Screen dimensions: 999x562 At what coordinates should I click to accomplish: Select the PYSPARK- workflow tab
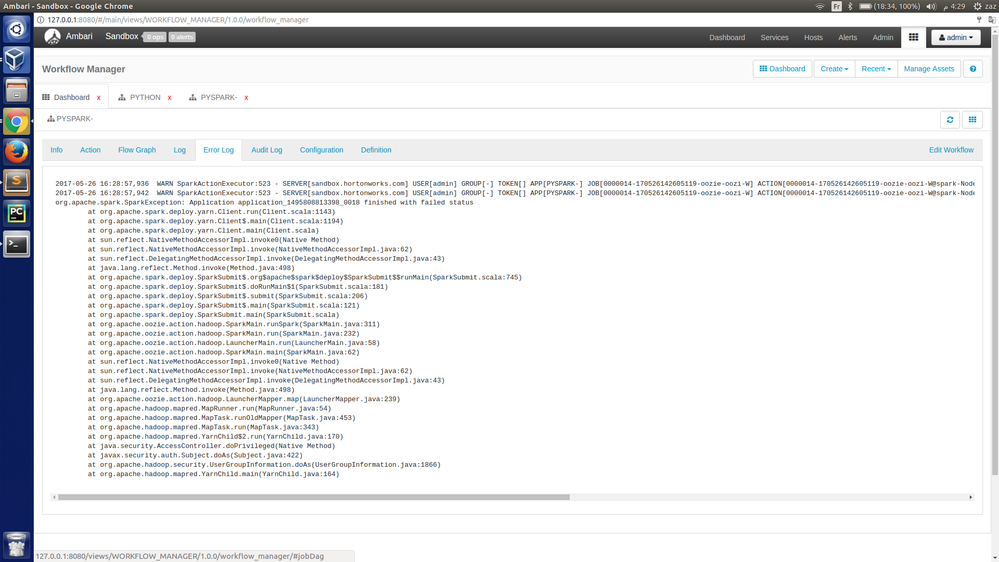pyautogui.click(x=219, y=97)
